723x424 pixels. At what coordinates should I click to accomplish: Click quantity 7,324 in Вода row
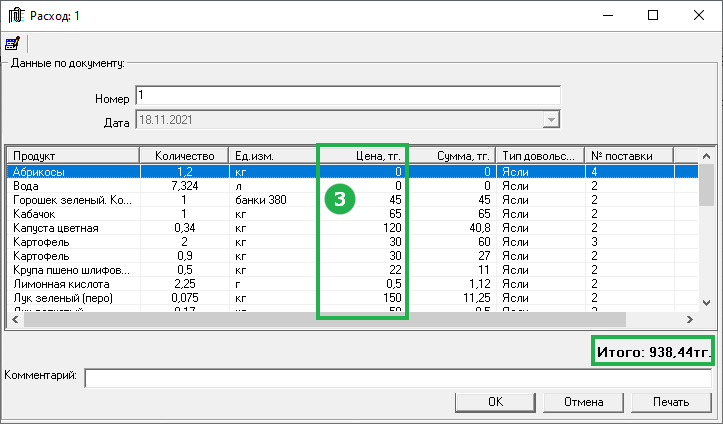[x=184, y=186]
